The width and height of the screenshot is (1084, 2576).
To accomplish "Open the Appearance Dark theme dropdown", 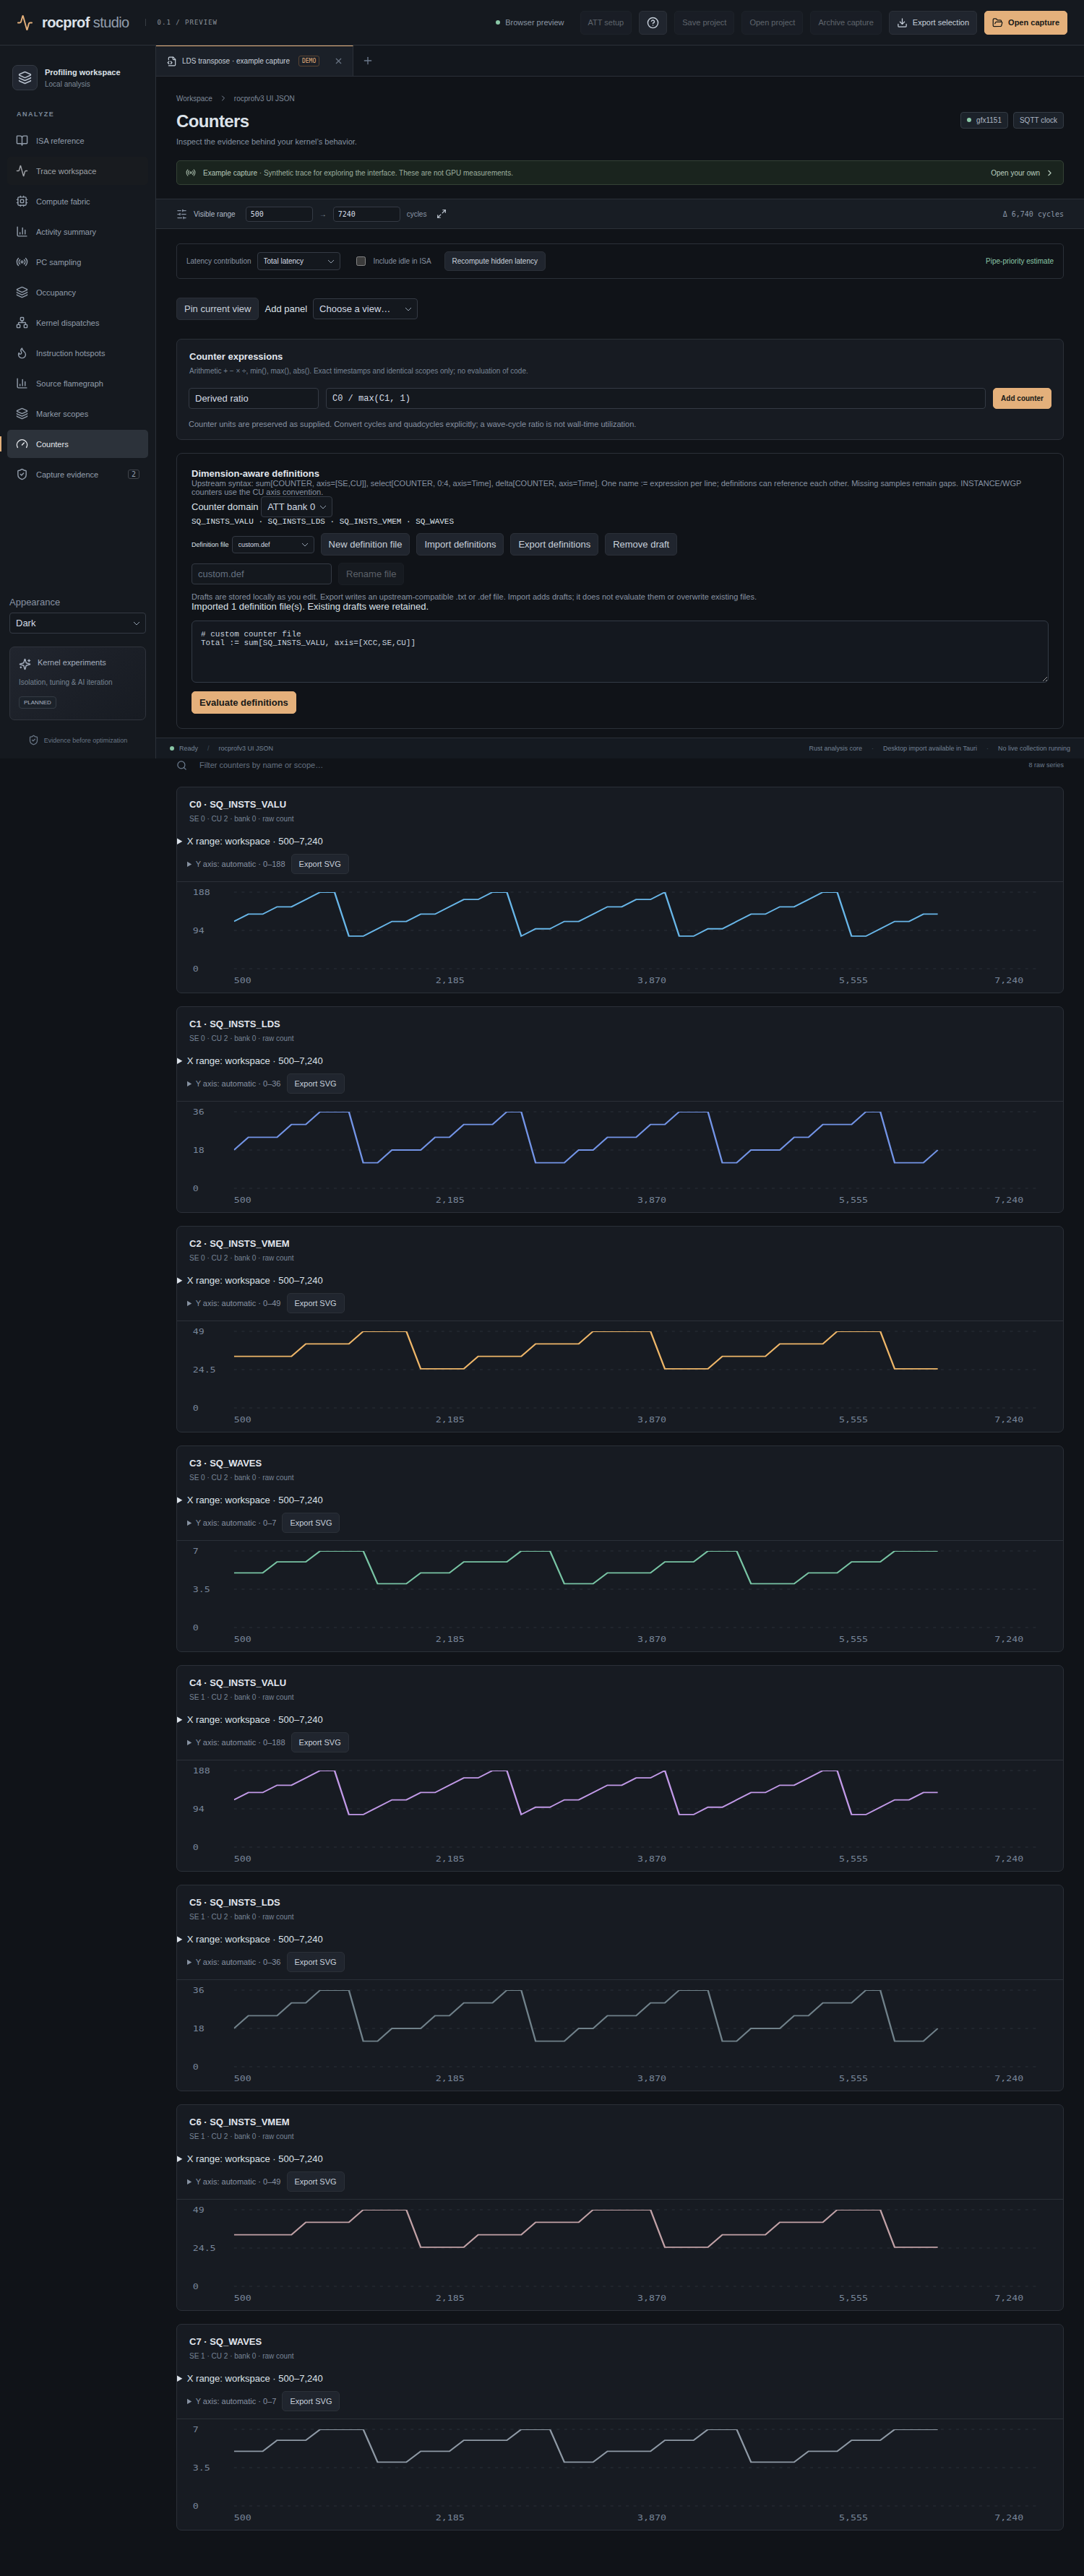I will point(77,623).
